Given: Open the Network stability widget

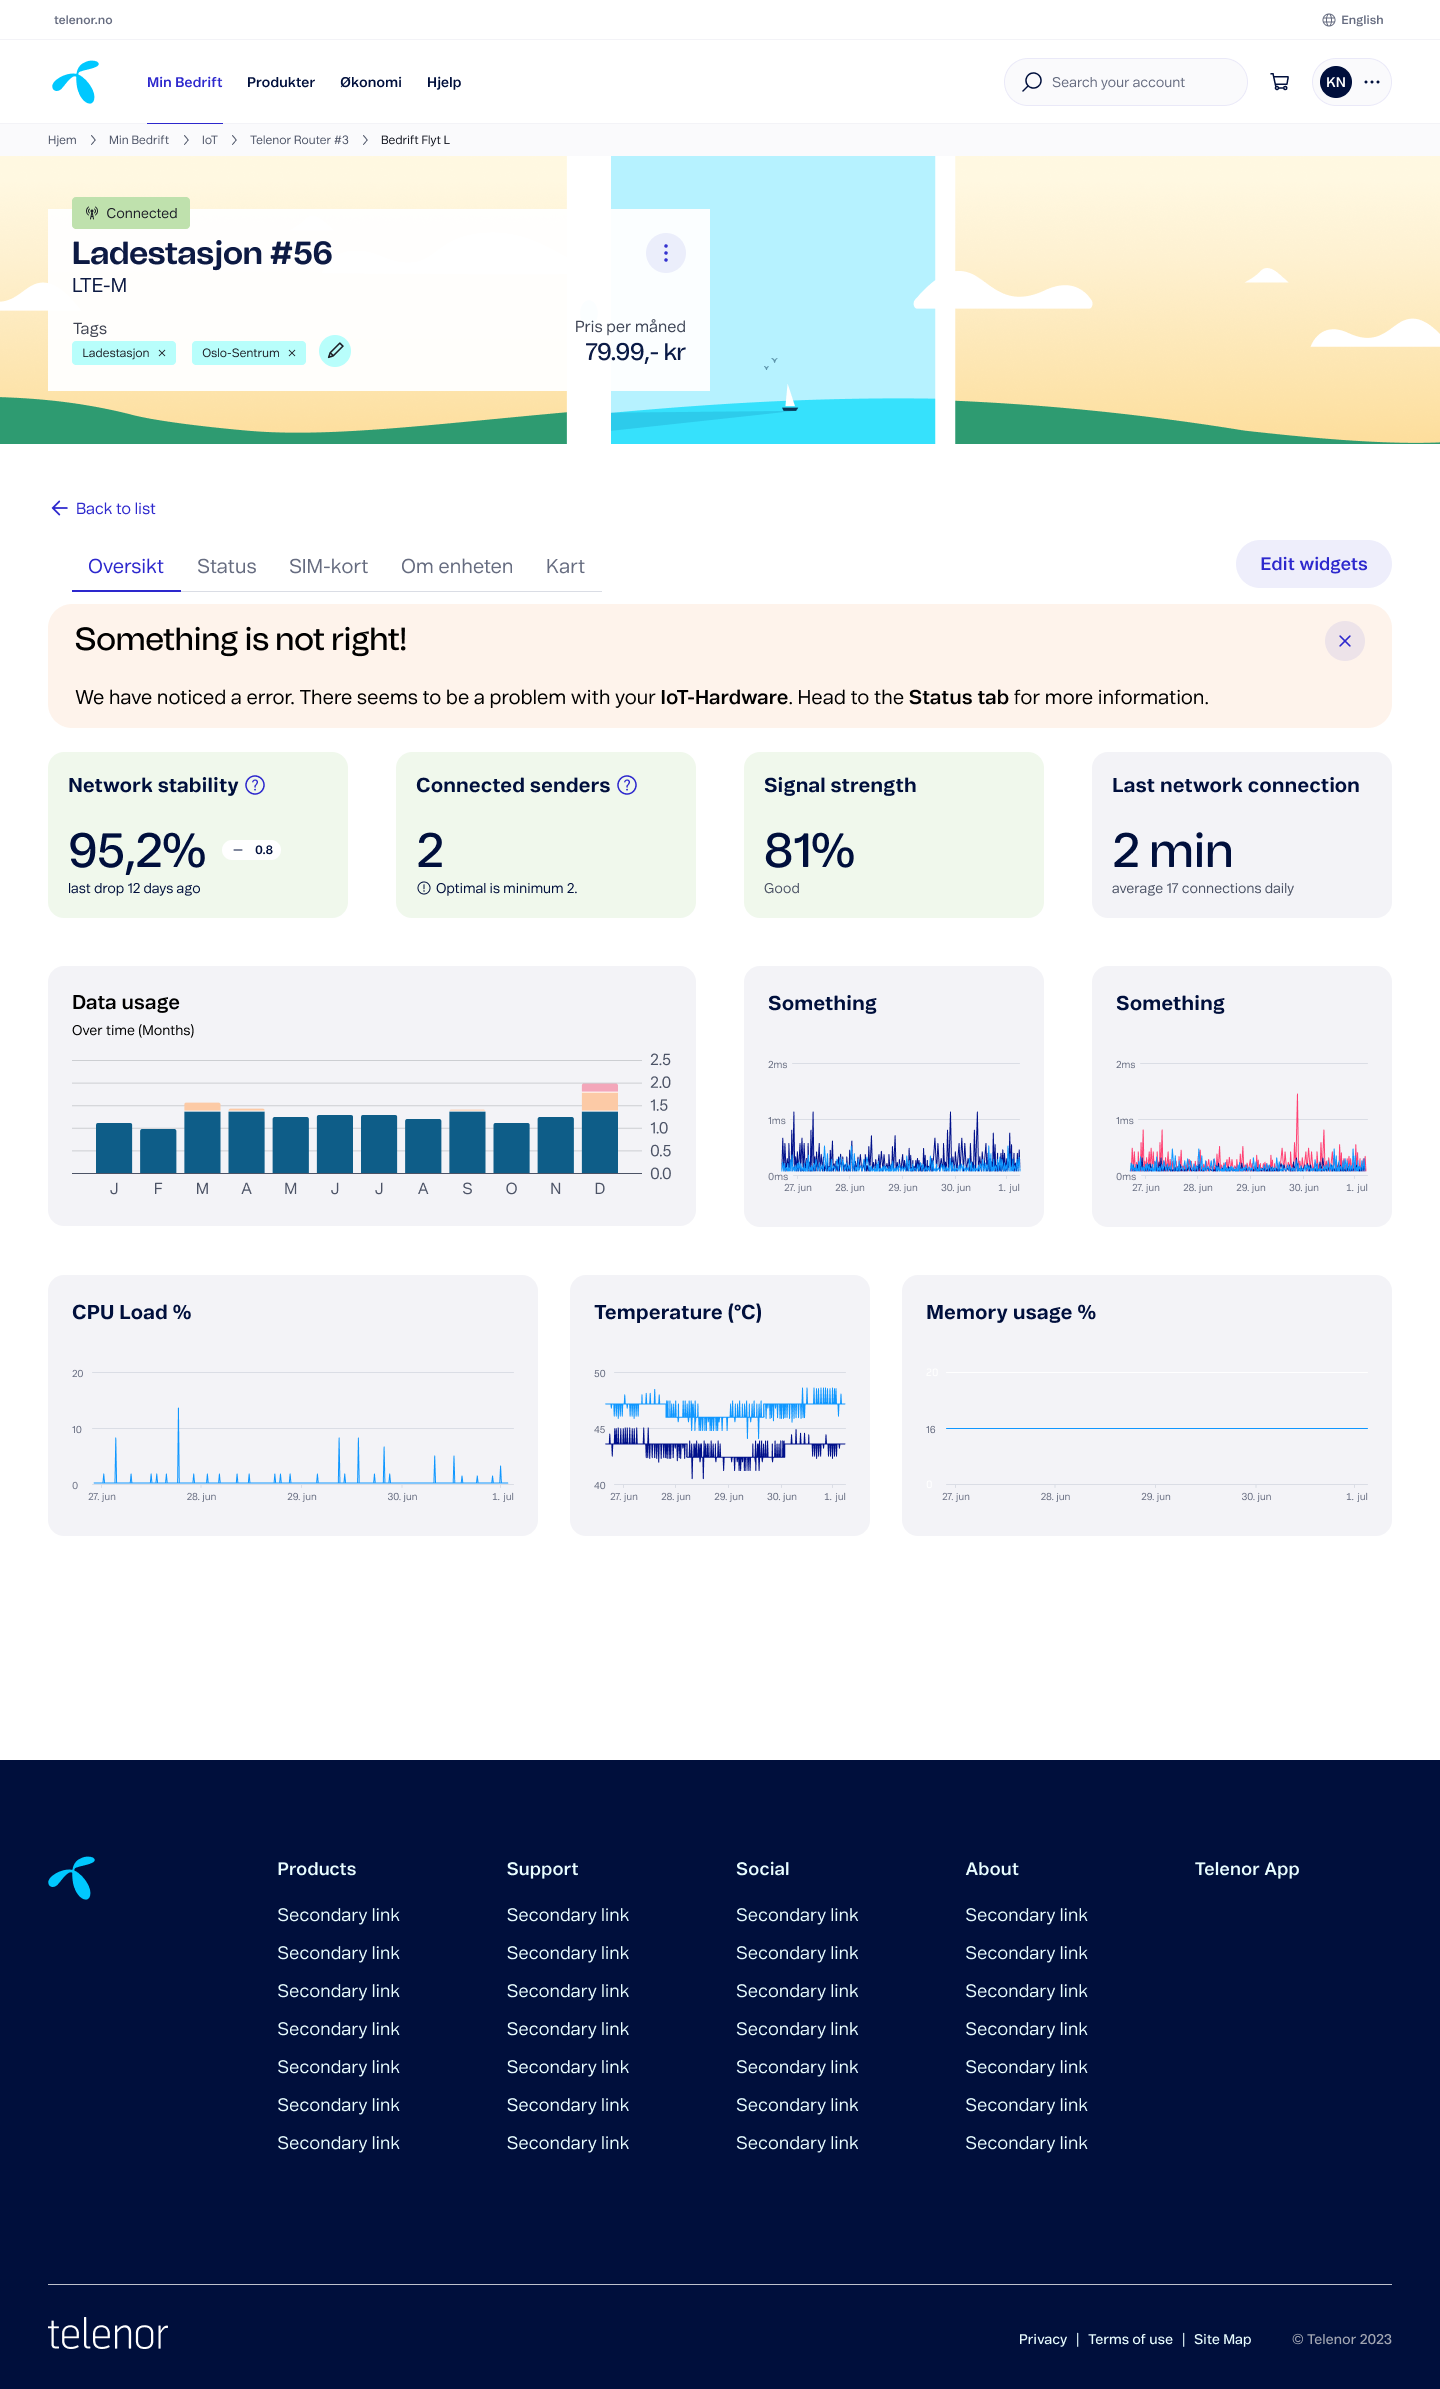Looking at the screenshot, I should [x=198, y=835].
